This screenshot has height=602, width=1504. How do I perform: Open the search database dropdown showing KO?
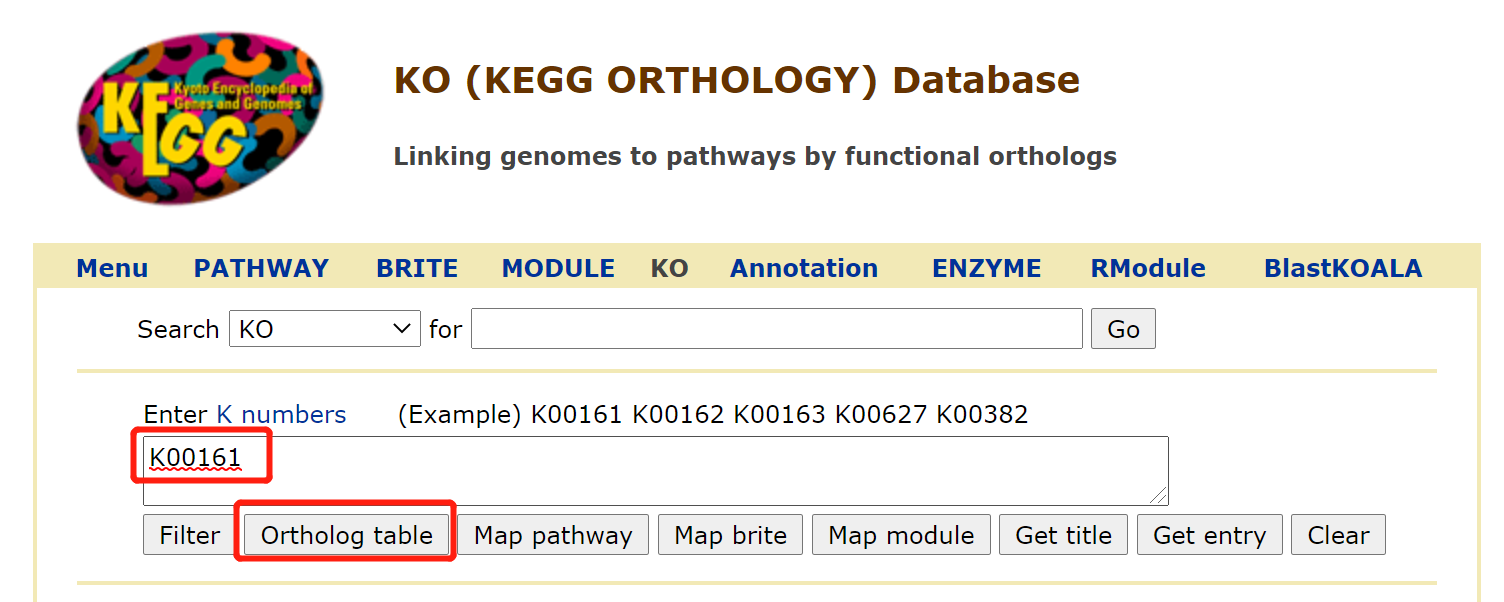point(325,328)
